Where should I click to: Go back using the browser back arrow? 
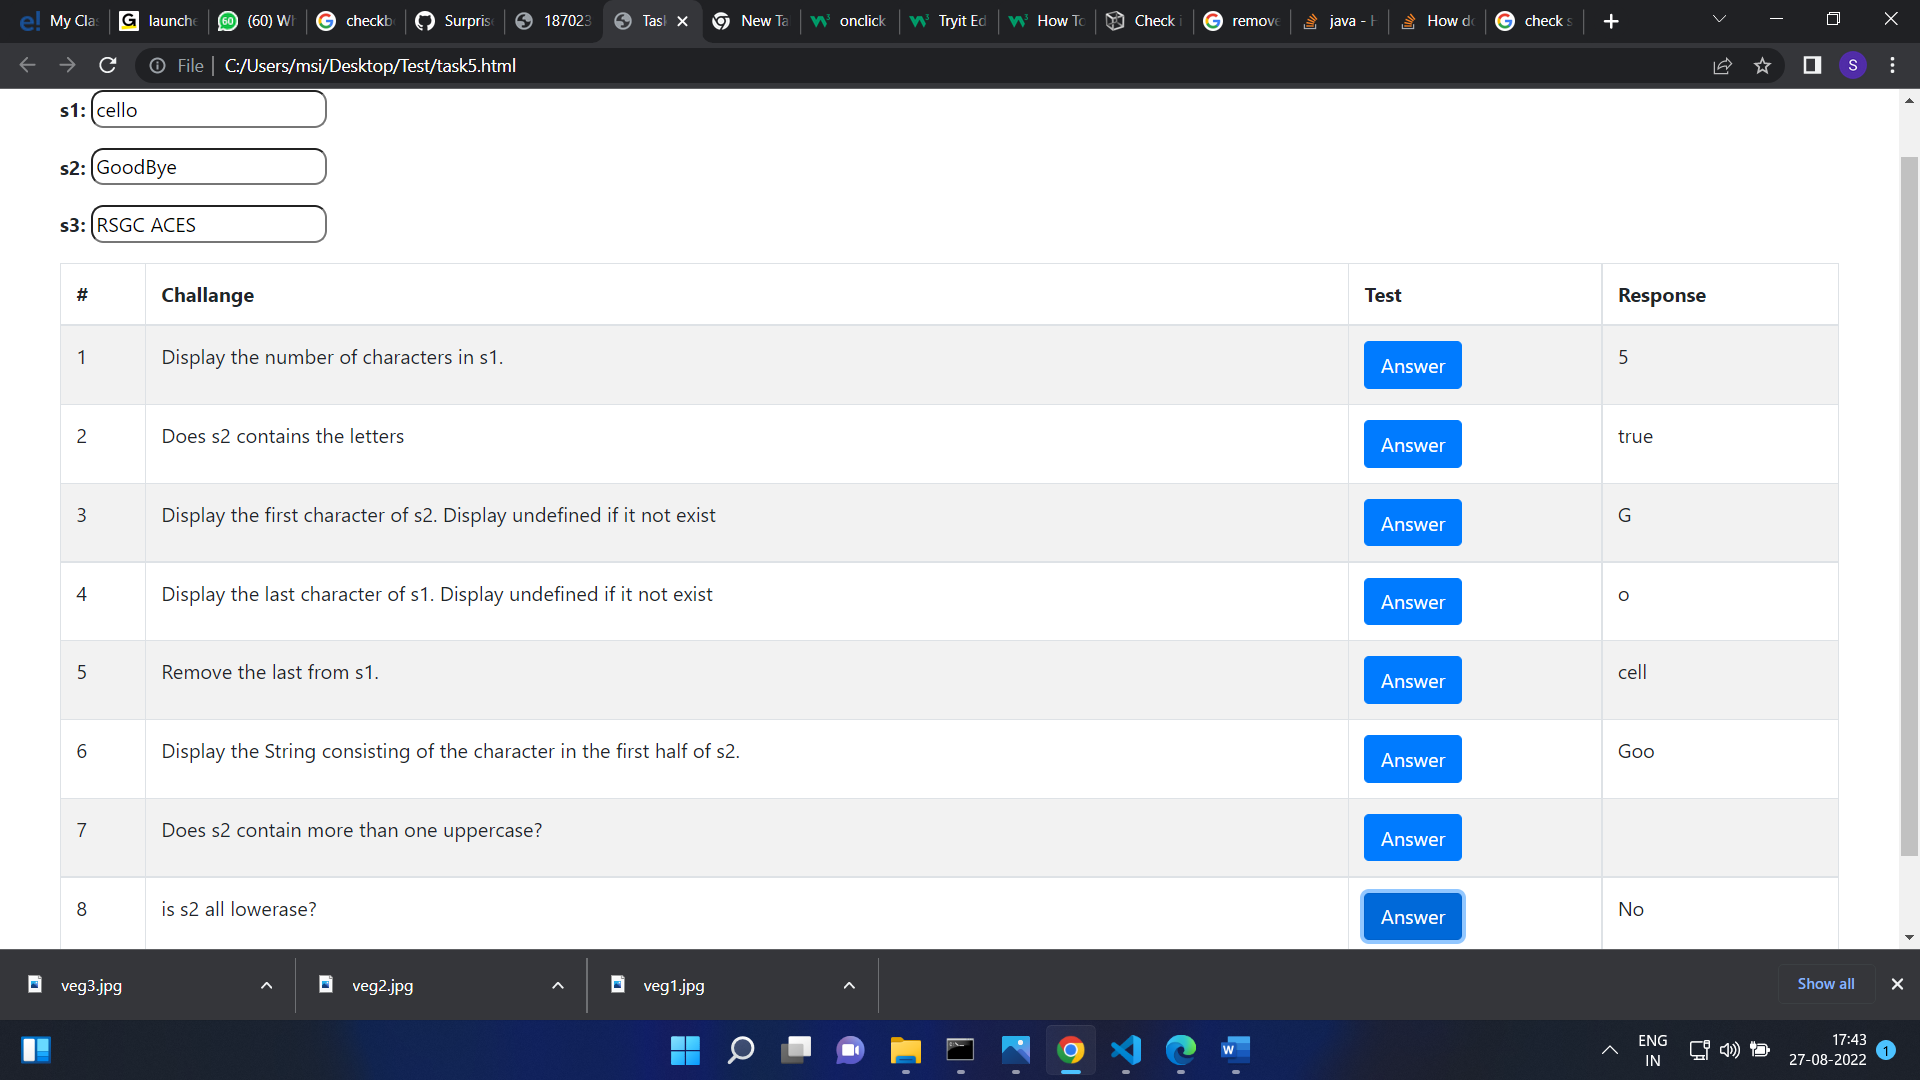point(27,66)
